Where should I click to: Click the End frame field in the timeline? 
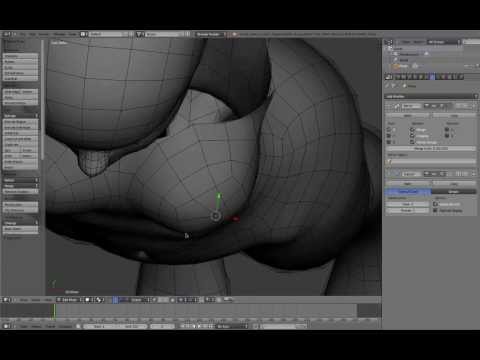point(131,326)
